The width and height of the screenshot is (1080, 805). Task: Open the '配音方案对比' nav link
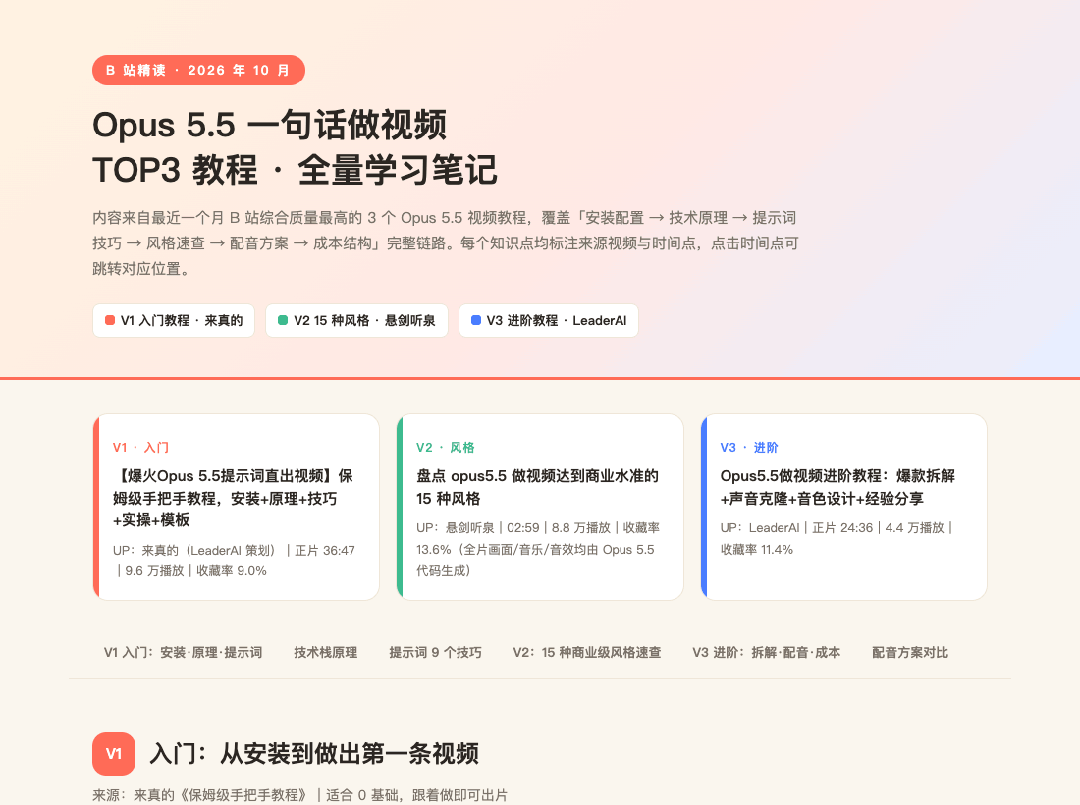tap(910, 653)
